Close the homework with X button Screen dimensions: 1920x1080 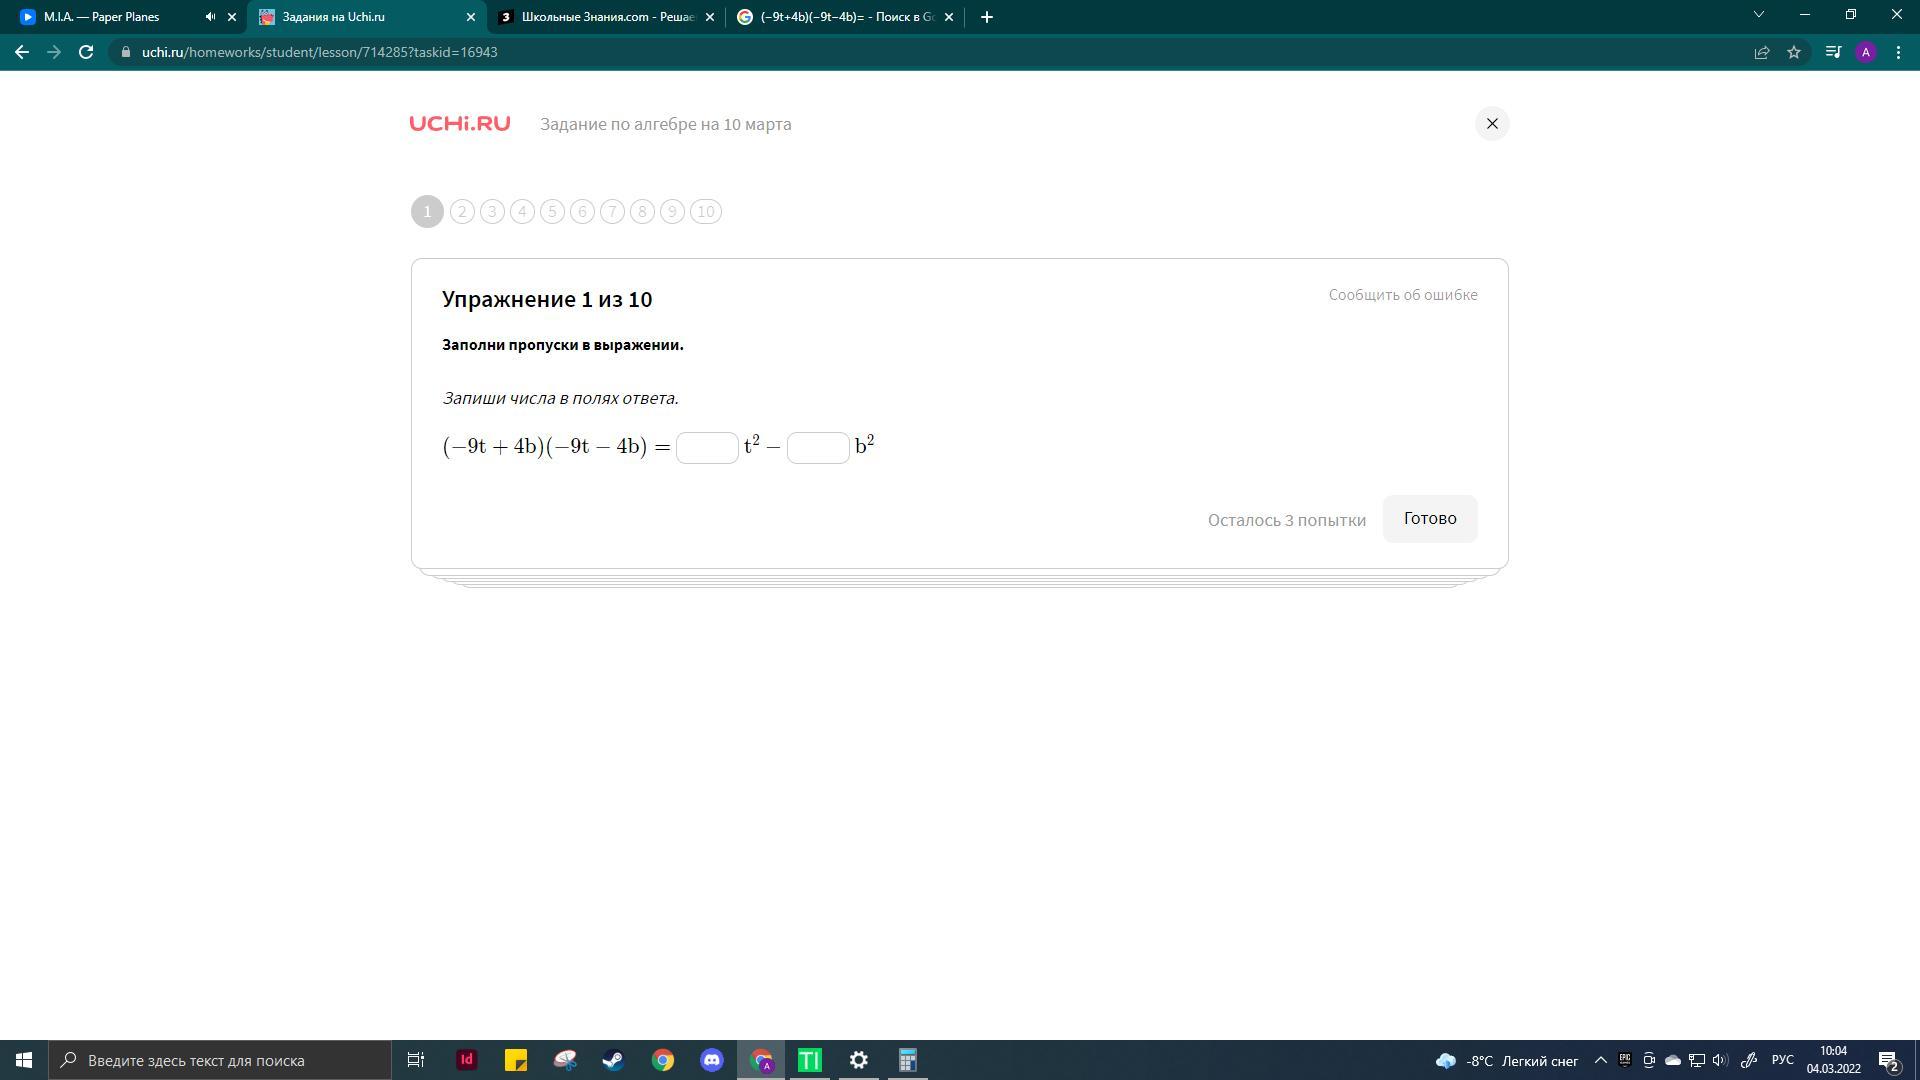coord(1491,124)
